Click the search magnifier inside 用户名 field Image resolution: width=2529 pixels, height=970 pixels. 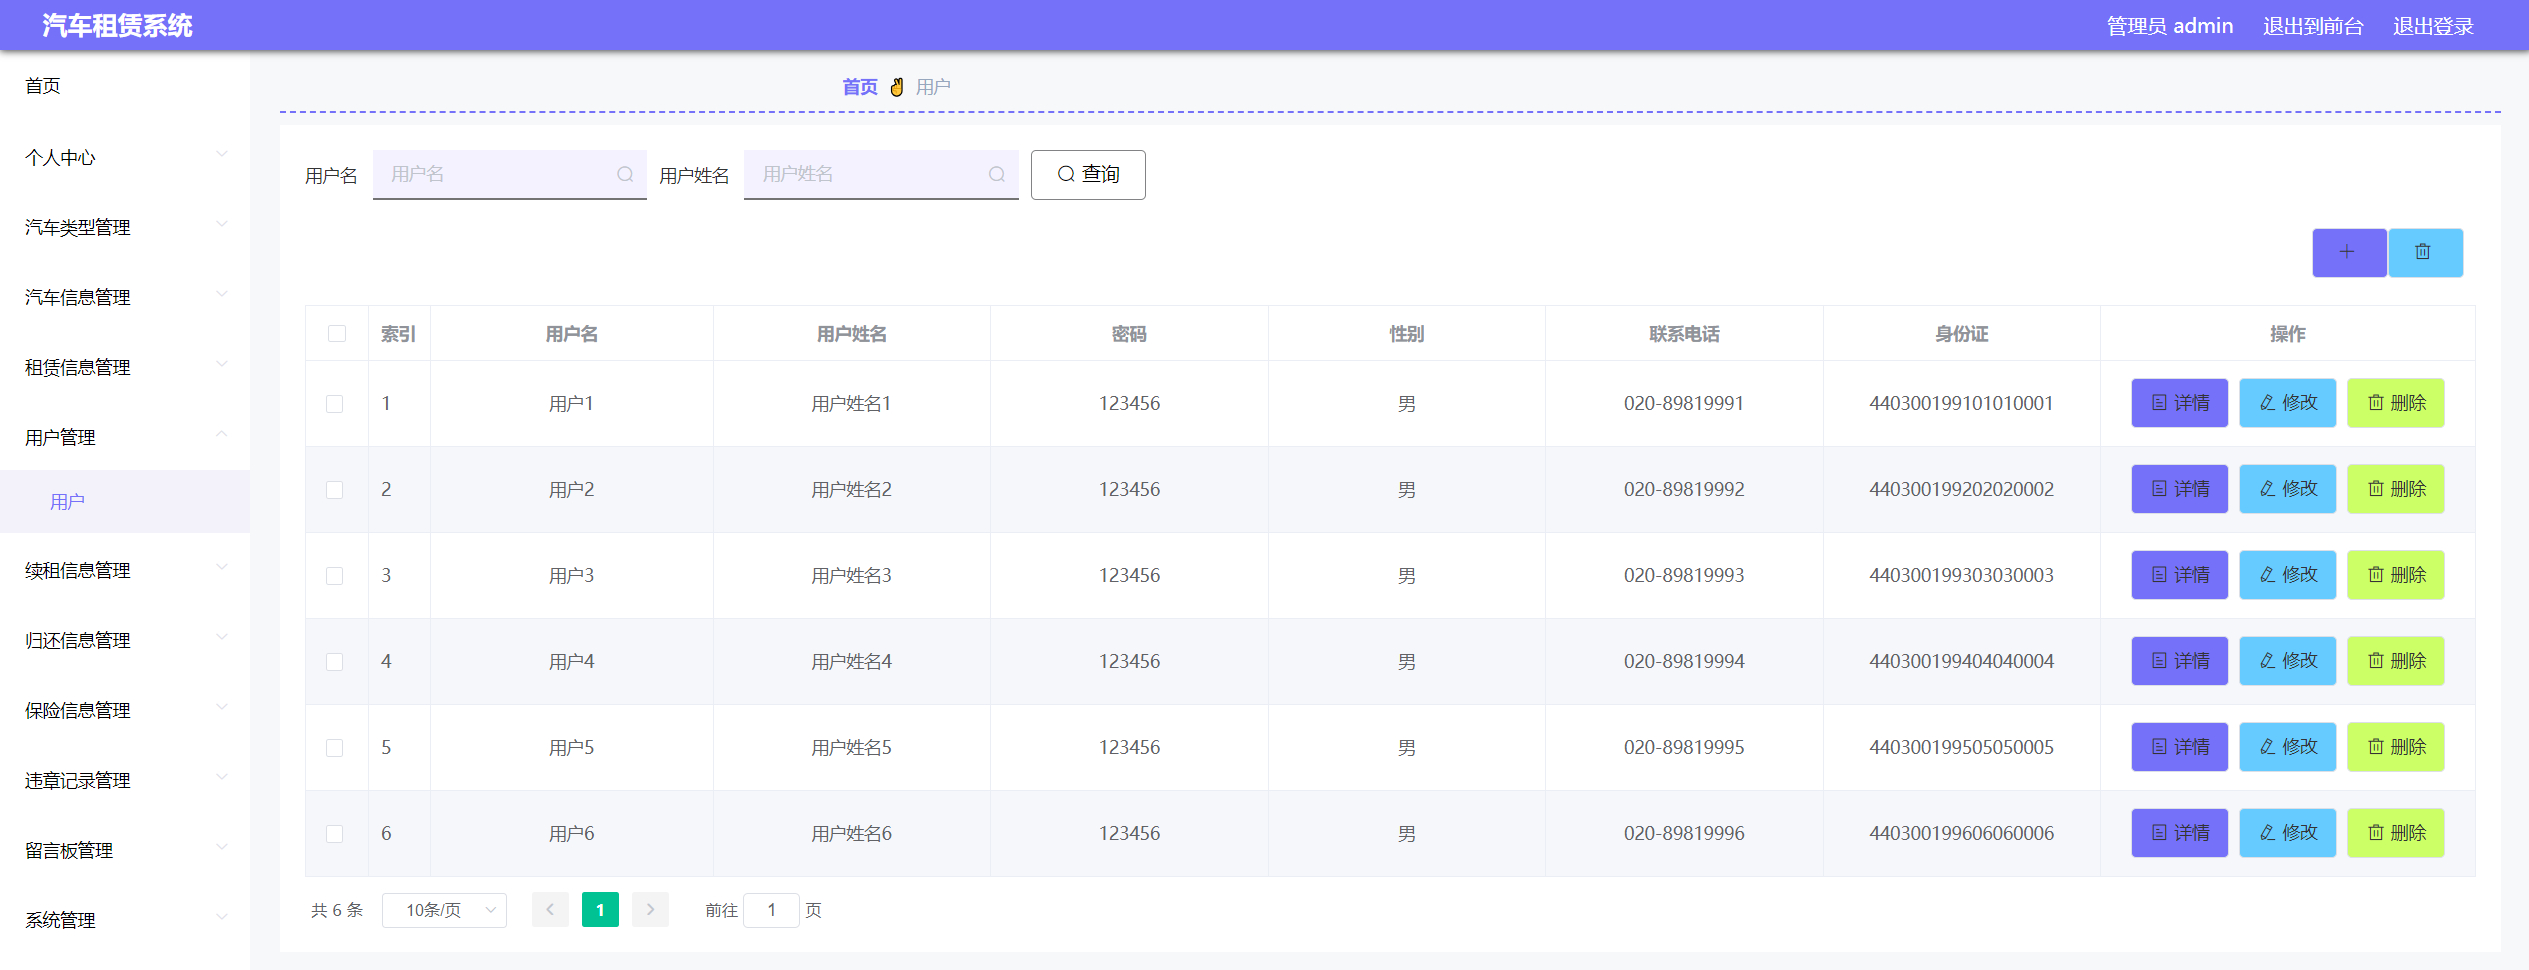[x=625, y=173]
